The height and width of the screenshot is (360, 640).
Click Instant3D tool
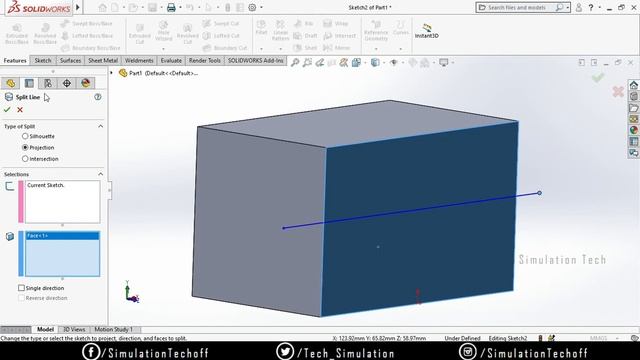point(427,31)
